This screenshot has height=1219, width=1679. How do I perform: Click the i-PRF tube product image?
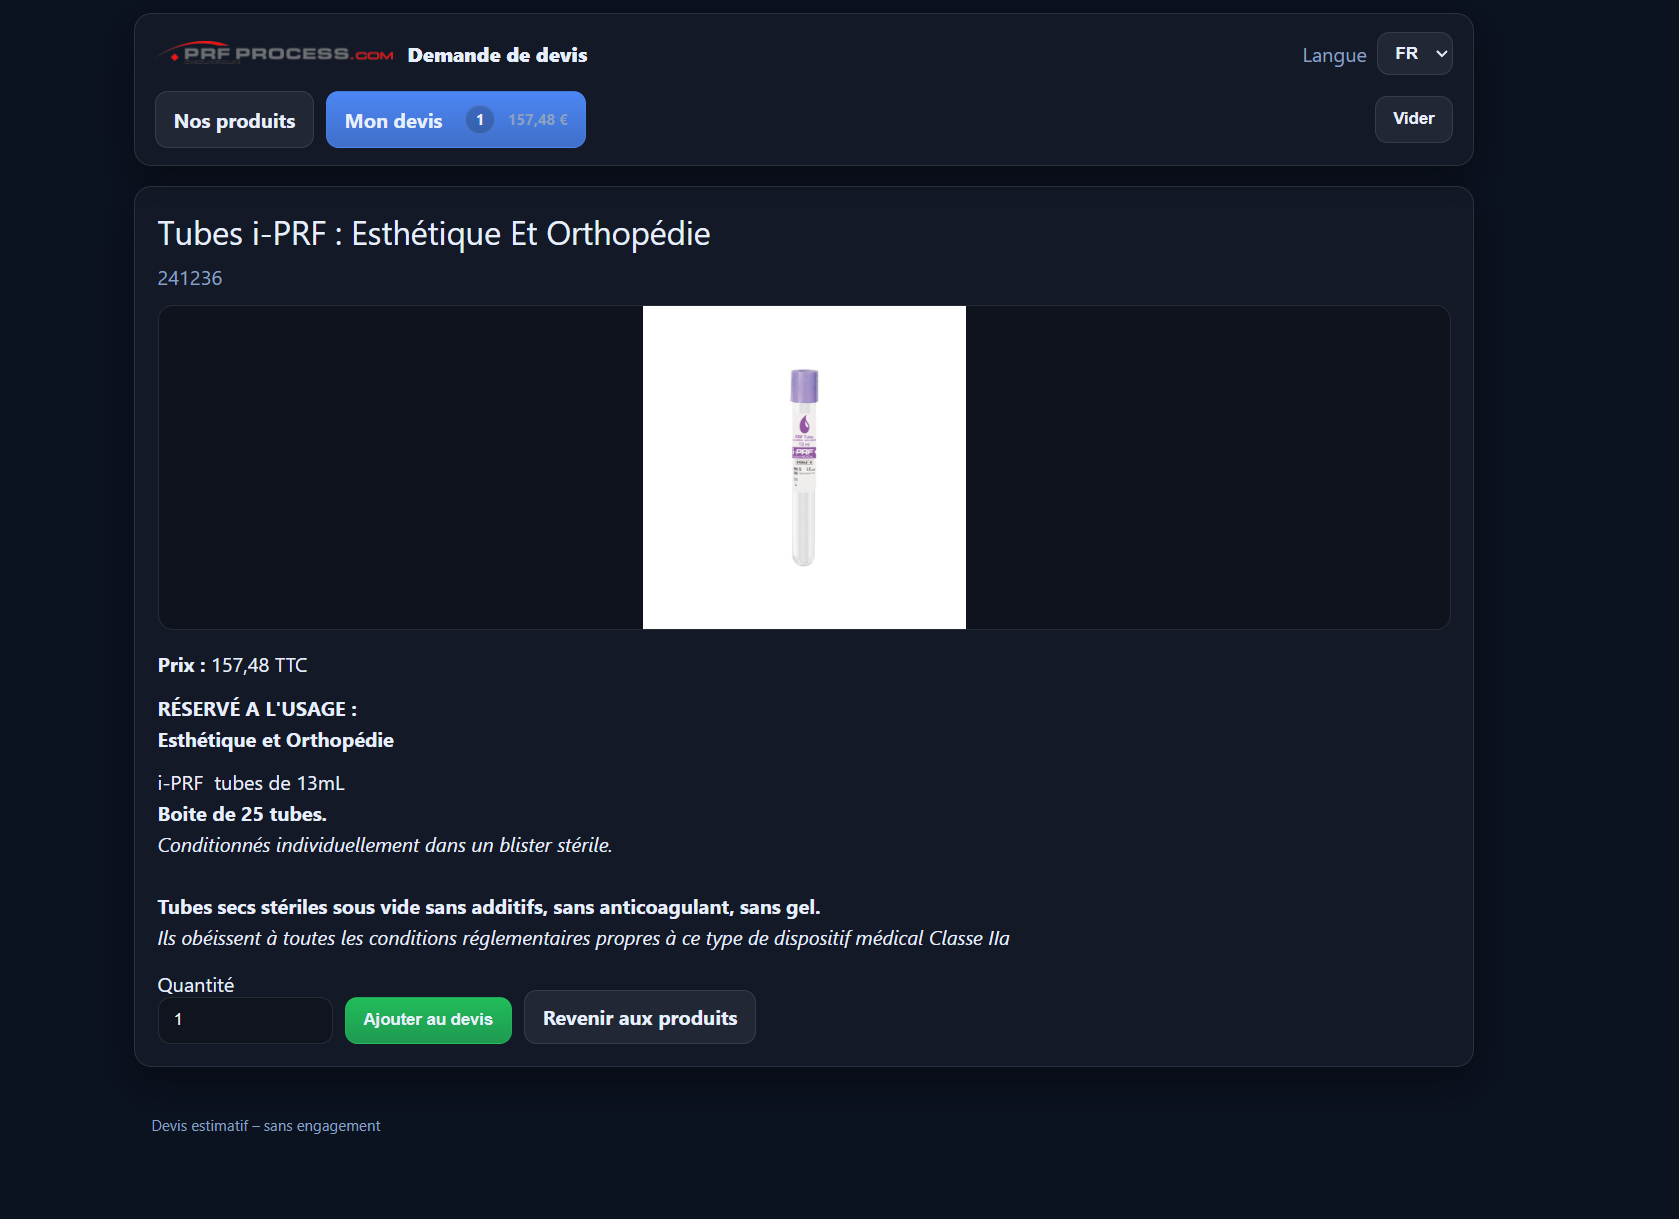tap(804, 467)
